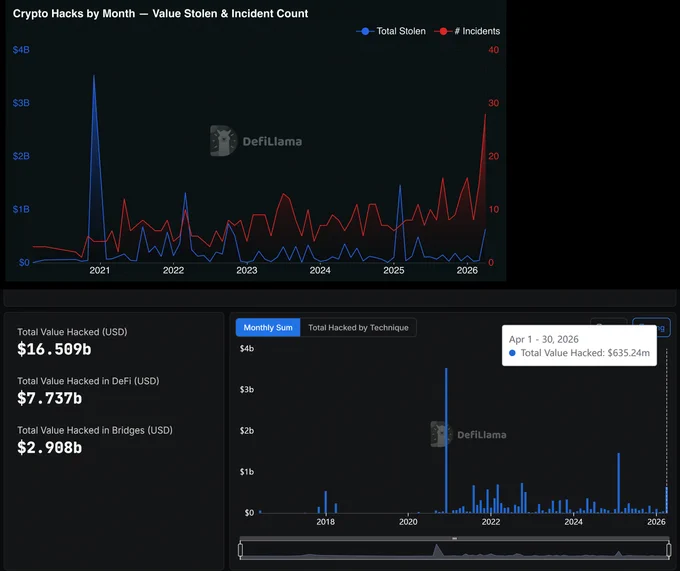Click the $7.737b DeFi hacked figure
This screenshot has height=571, width=680.
coord(49,398)
